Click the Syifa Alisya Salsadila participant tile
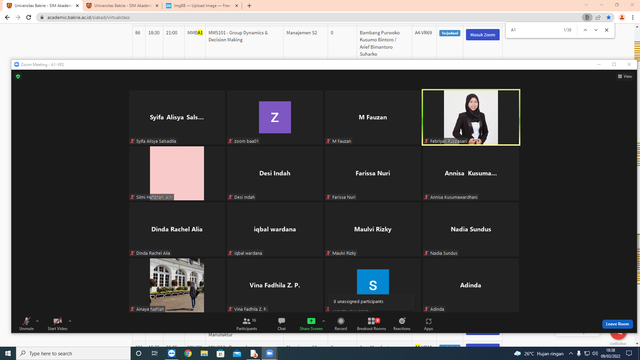640x360 pixels. (177, 117)
